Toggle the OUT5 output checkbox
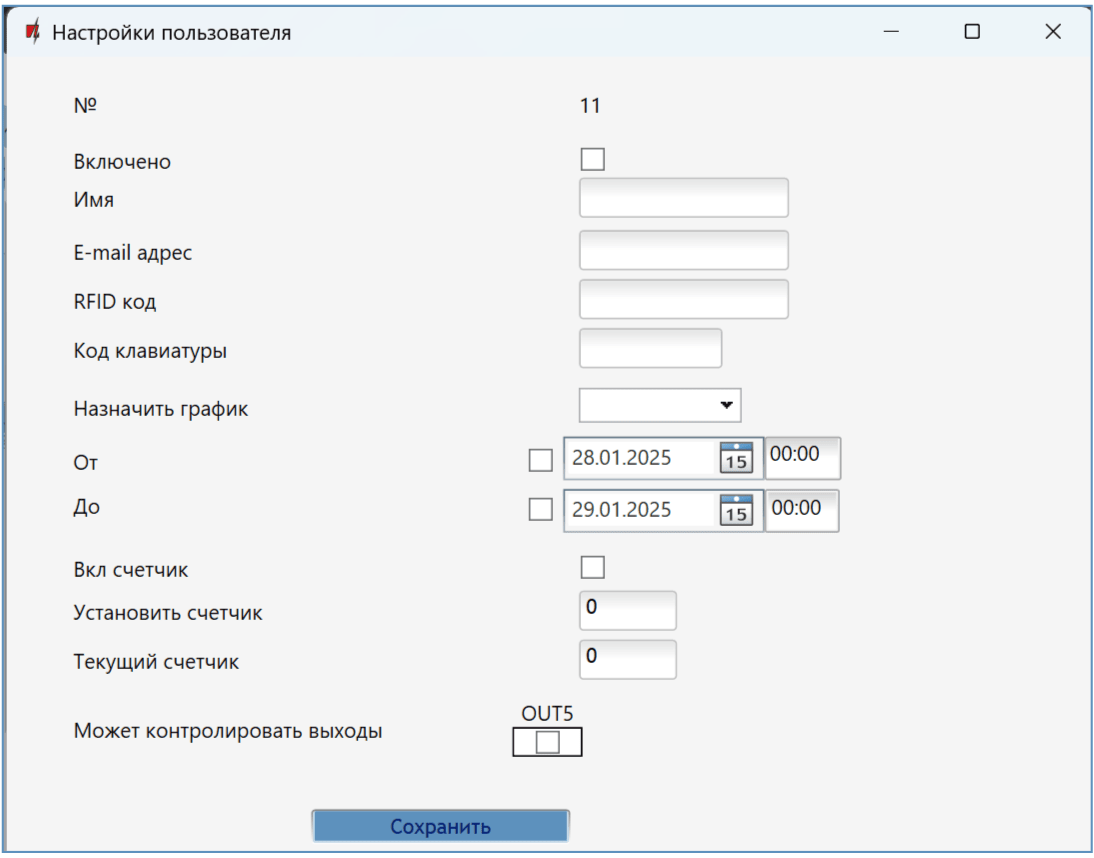 tap(547, 742)
